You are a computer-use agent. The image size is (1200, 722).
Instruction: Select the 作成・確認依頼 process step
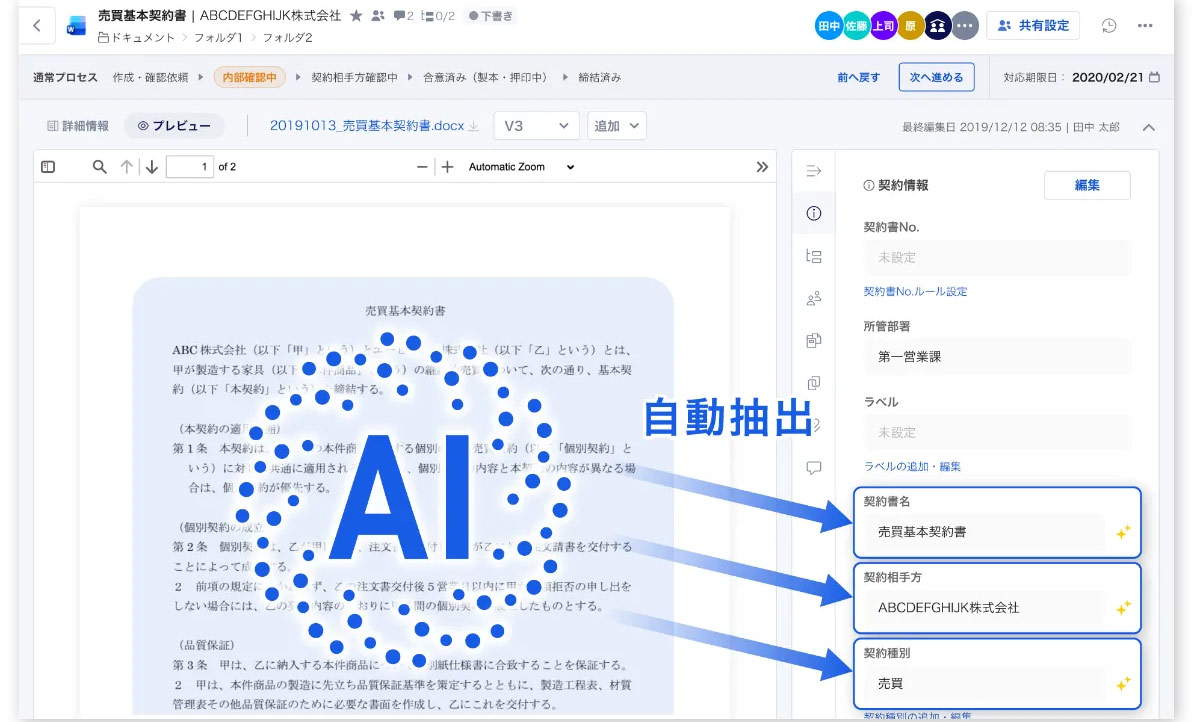(150, 77)
